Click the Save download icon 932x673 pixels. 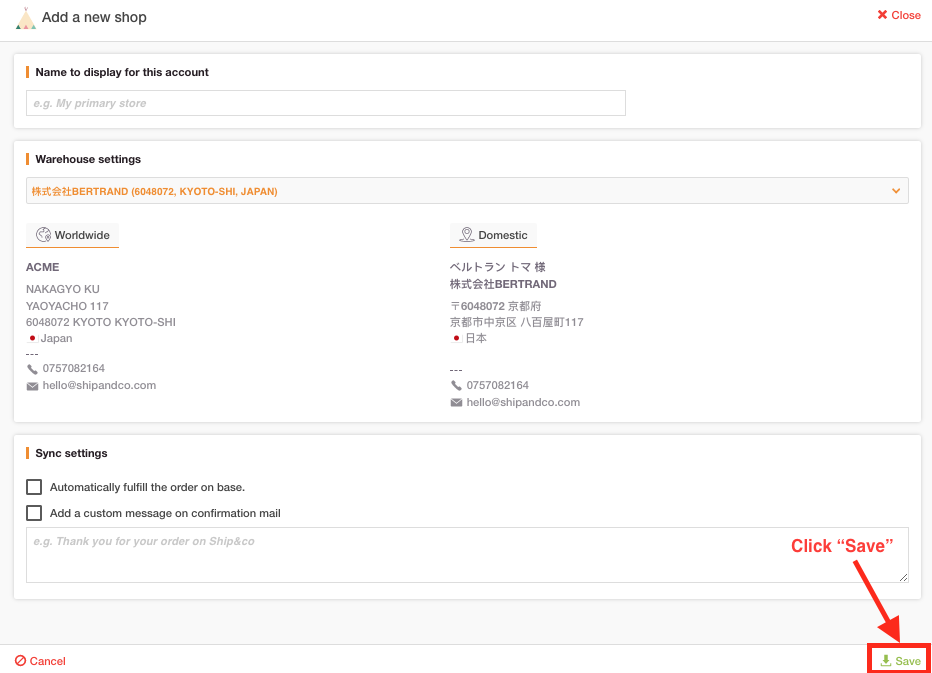coord(886,661)
